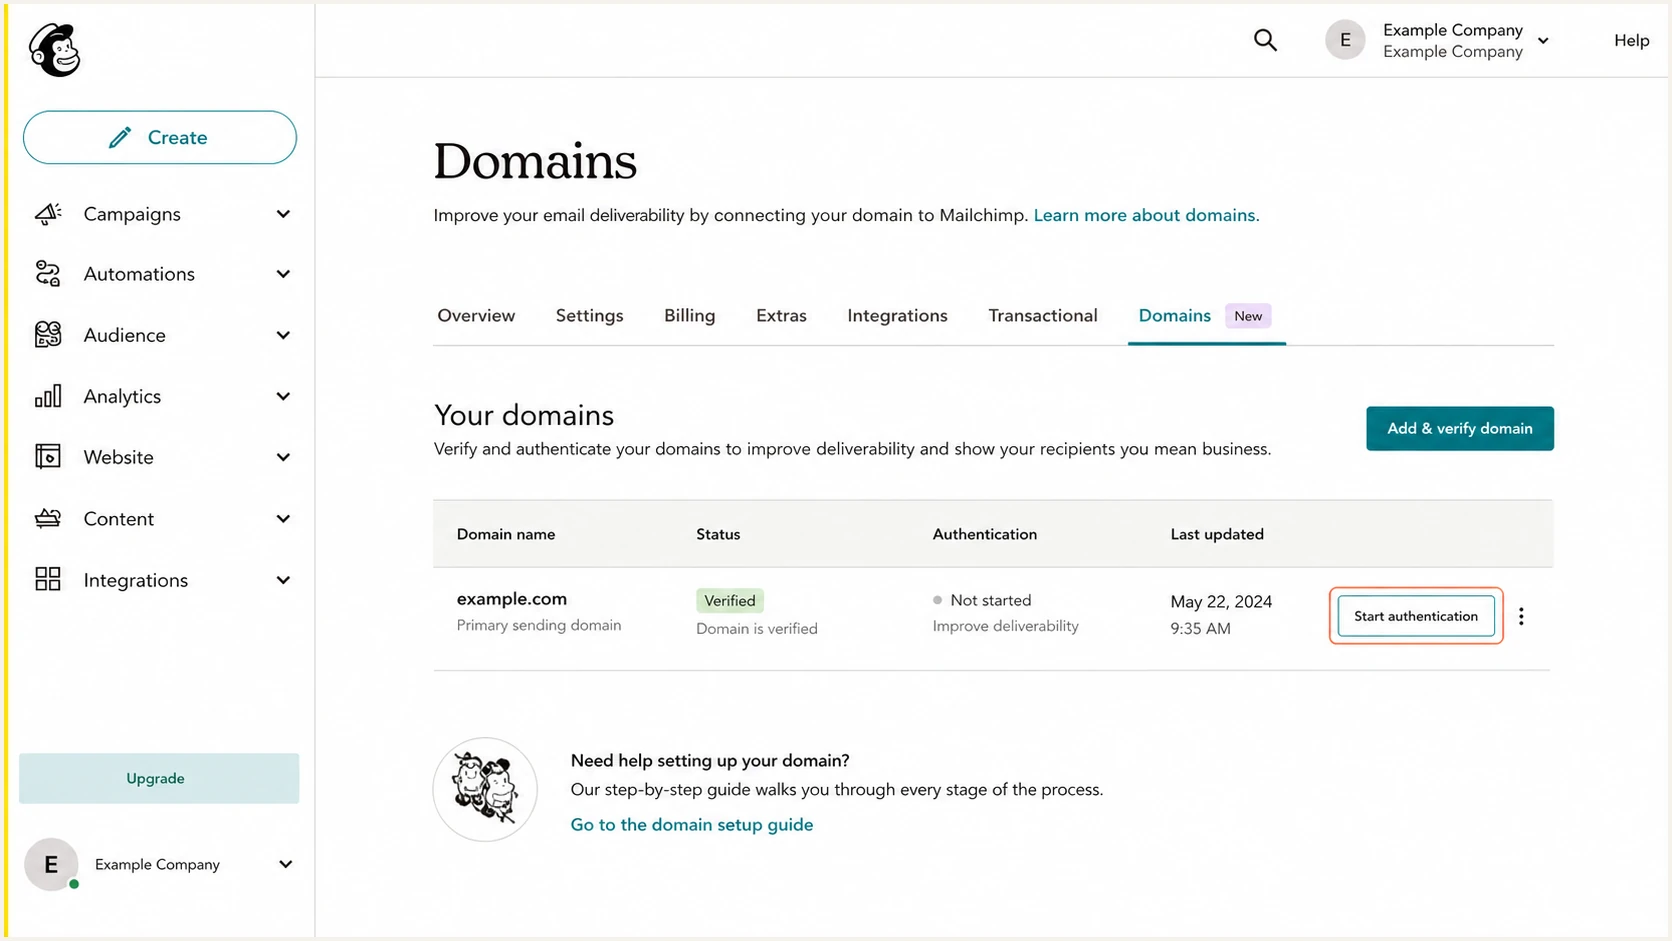Click the Automations label in the sidebar
This screenshot has height=941, width=1672.
[139, 274]
